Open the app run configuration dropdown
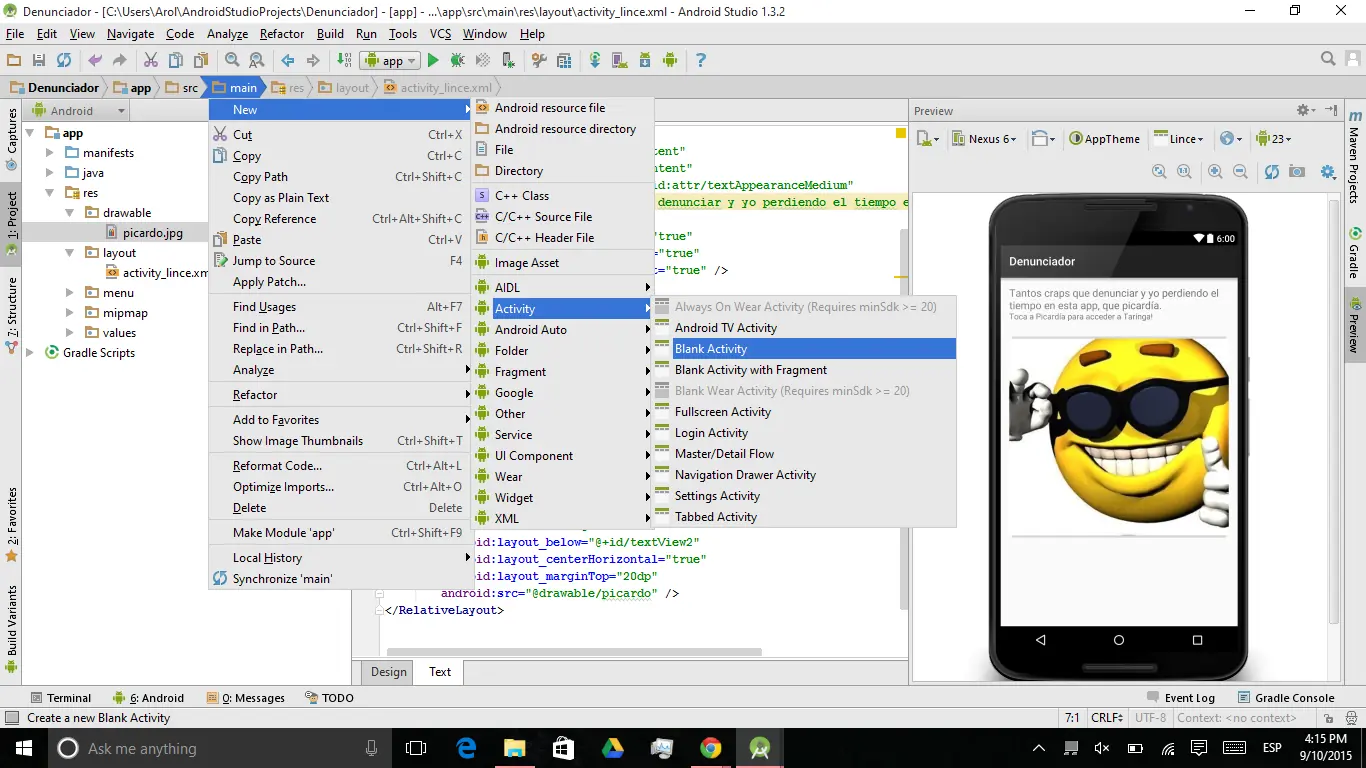 390,61
